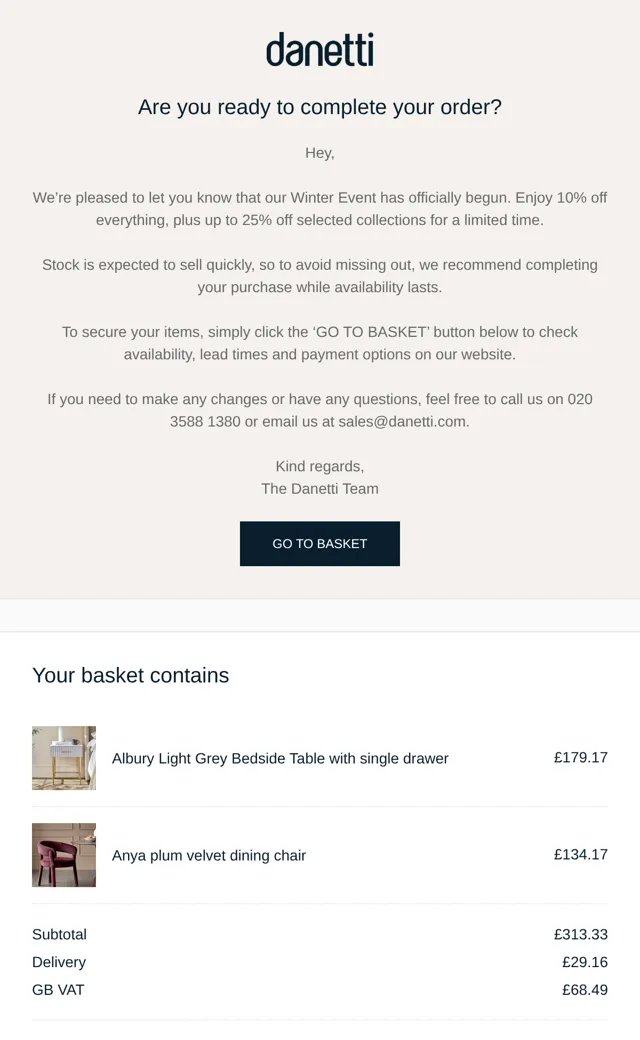Click the phone number 3588 1380

click(x=205, y=422)
